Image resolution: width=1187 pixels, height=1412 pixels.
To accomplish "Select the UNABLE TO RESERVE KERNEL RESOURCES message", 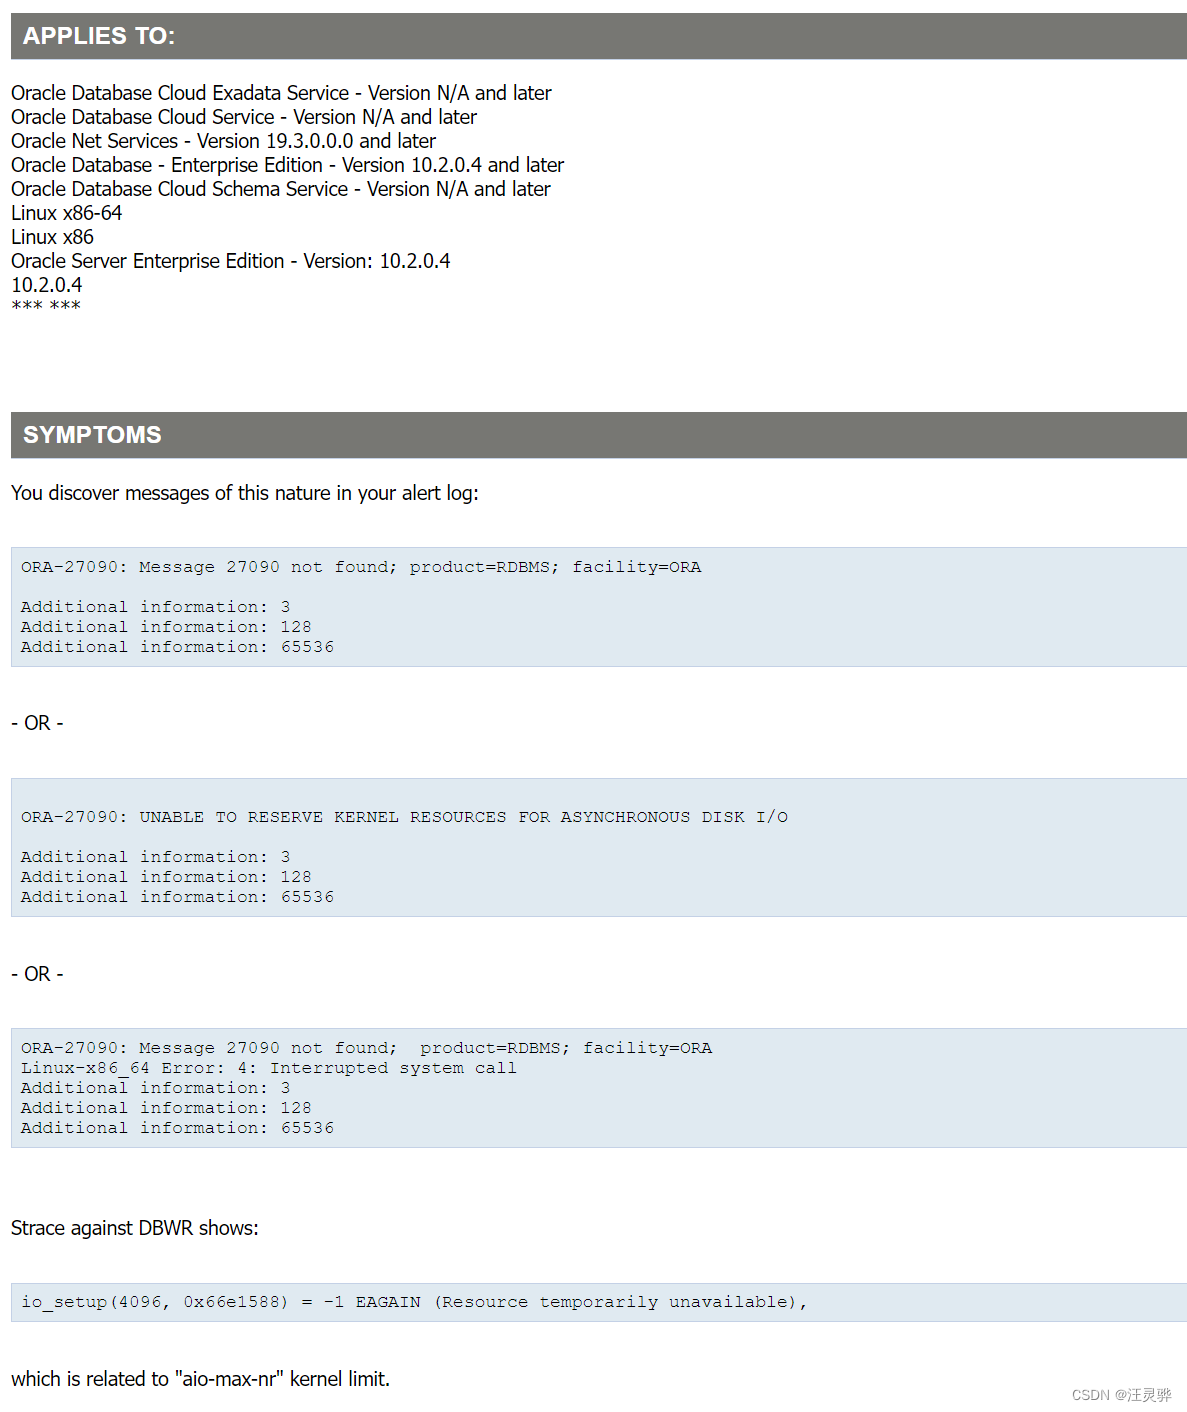I will tap(404, 816).
